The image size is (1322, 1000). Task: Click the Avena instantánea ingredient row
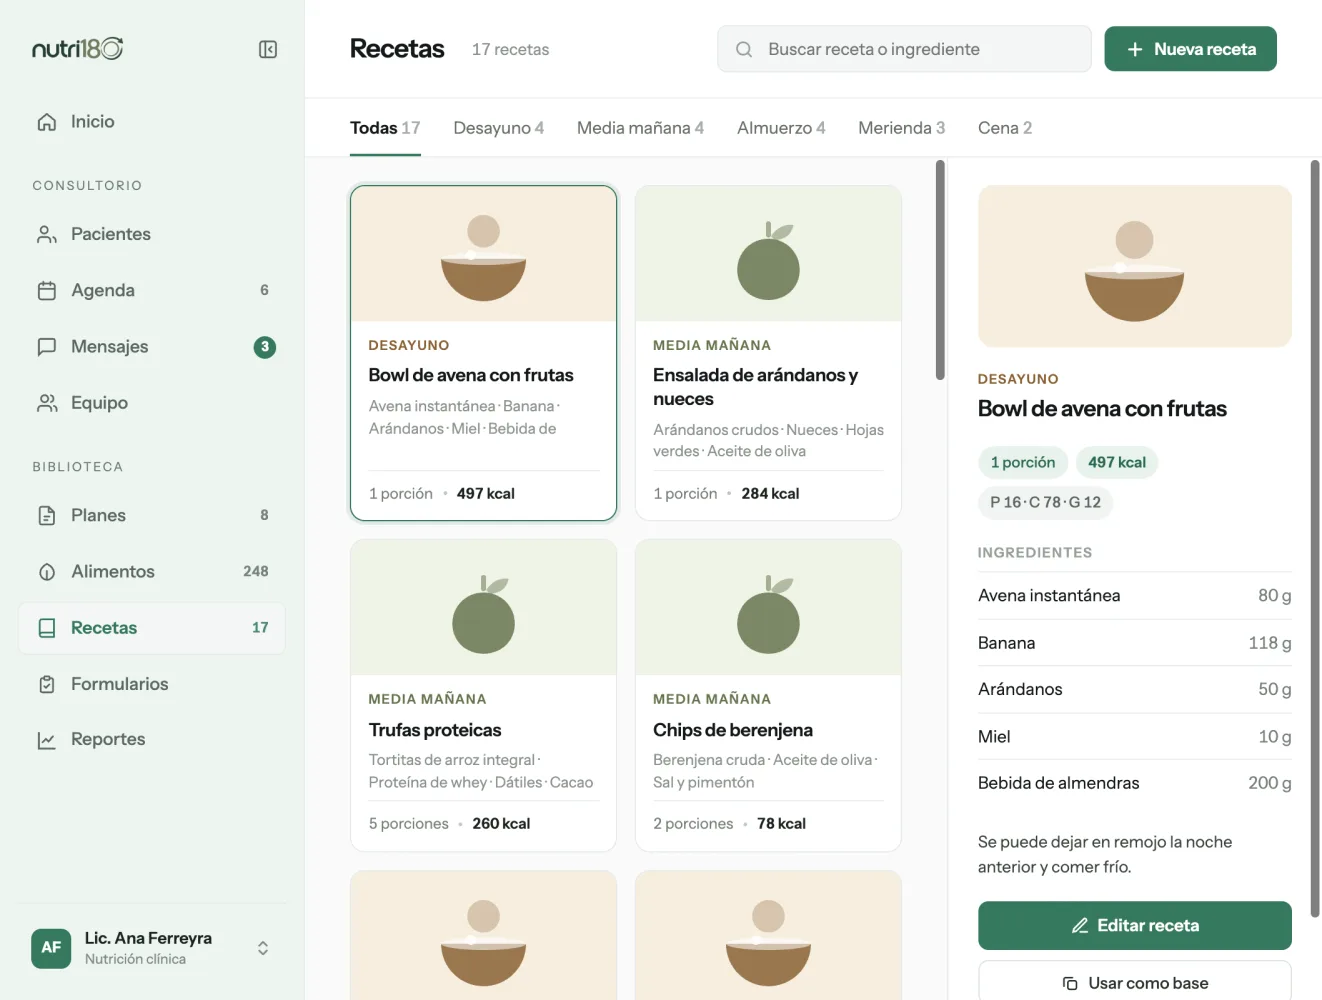pos(1135,596)
